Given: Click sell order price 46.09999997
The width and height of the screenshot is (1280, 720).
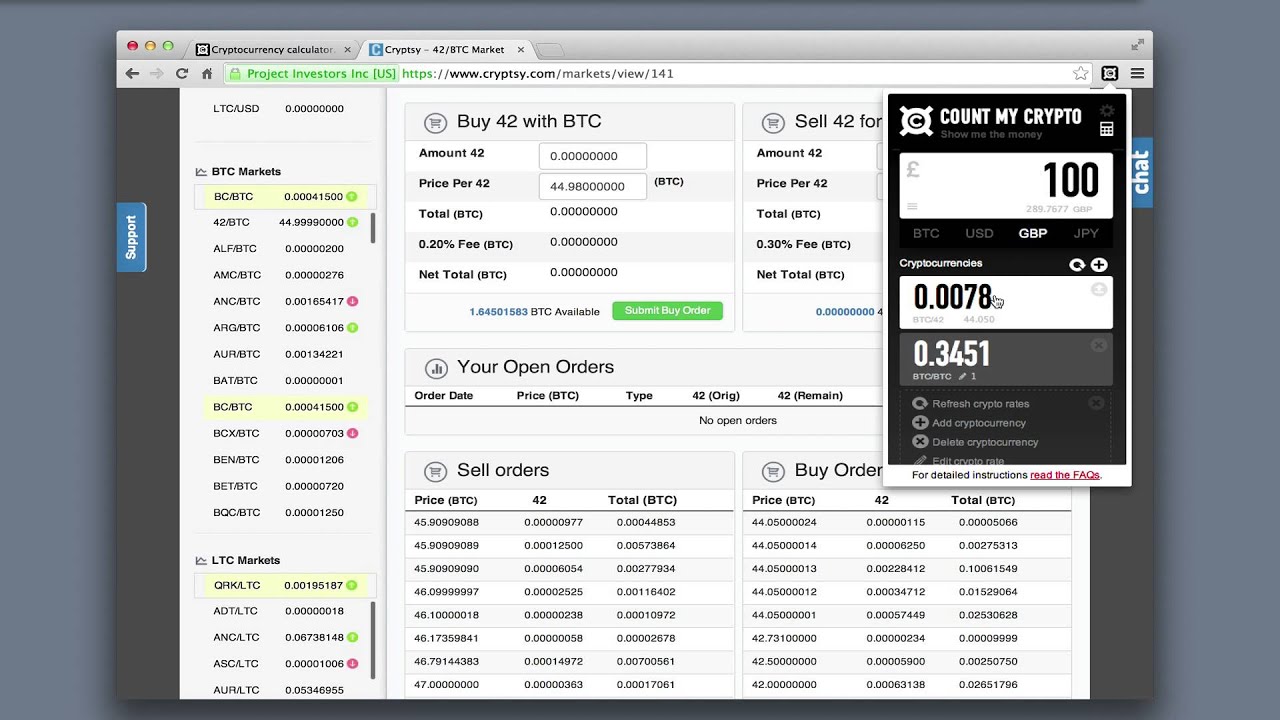Looking at the screenshot, I should point(447,592).
